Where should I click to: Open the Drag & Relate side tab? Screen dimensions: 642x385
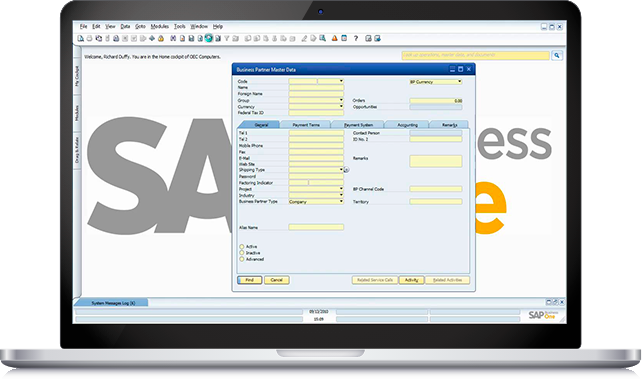(77, 150)
